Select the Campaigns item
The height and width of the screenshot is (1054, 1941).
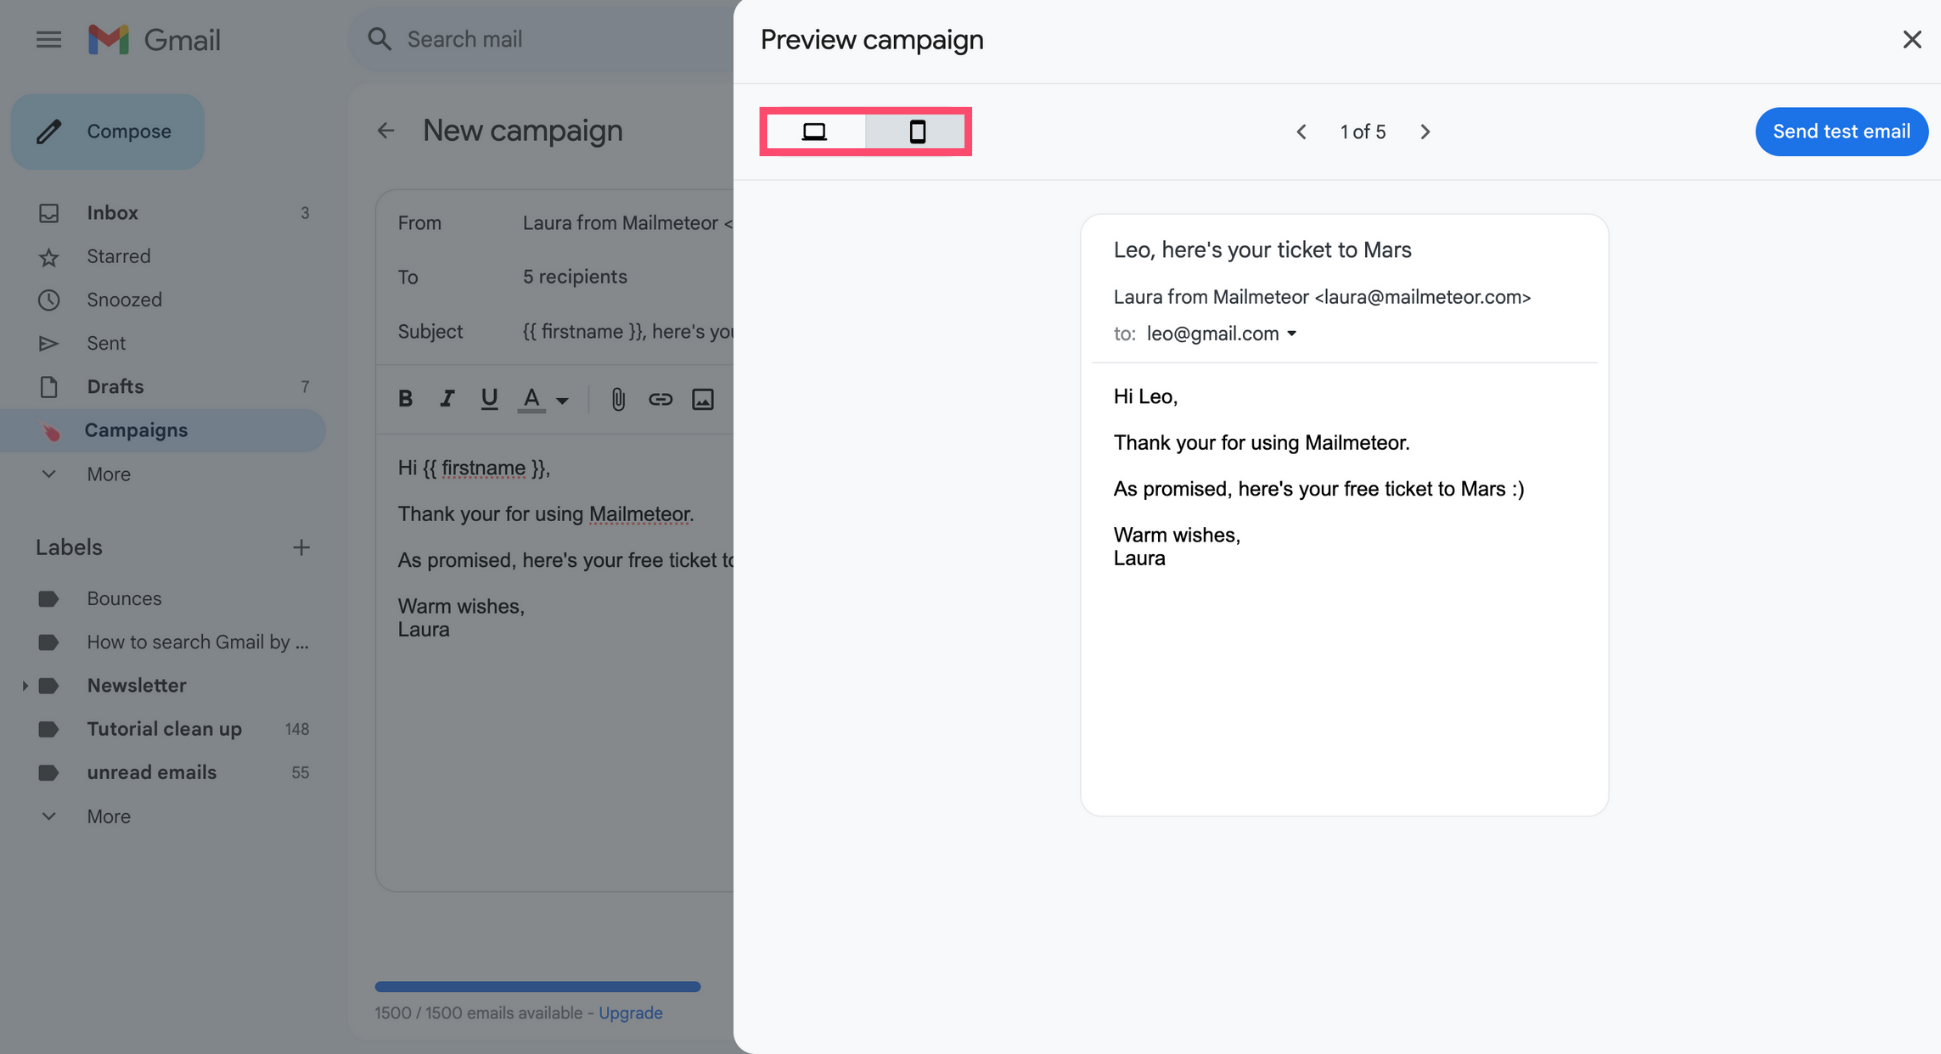tap(163, 430)
